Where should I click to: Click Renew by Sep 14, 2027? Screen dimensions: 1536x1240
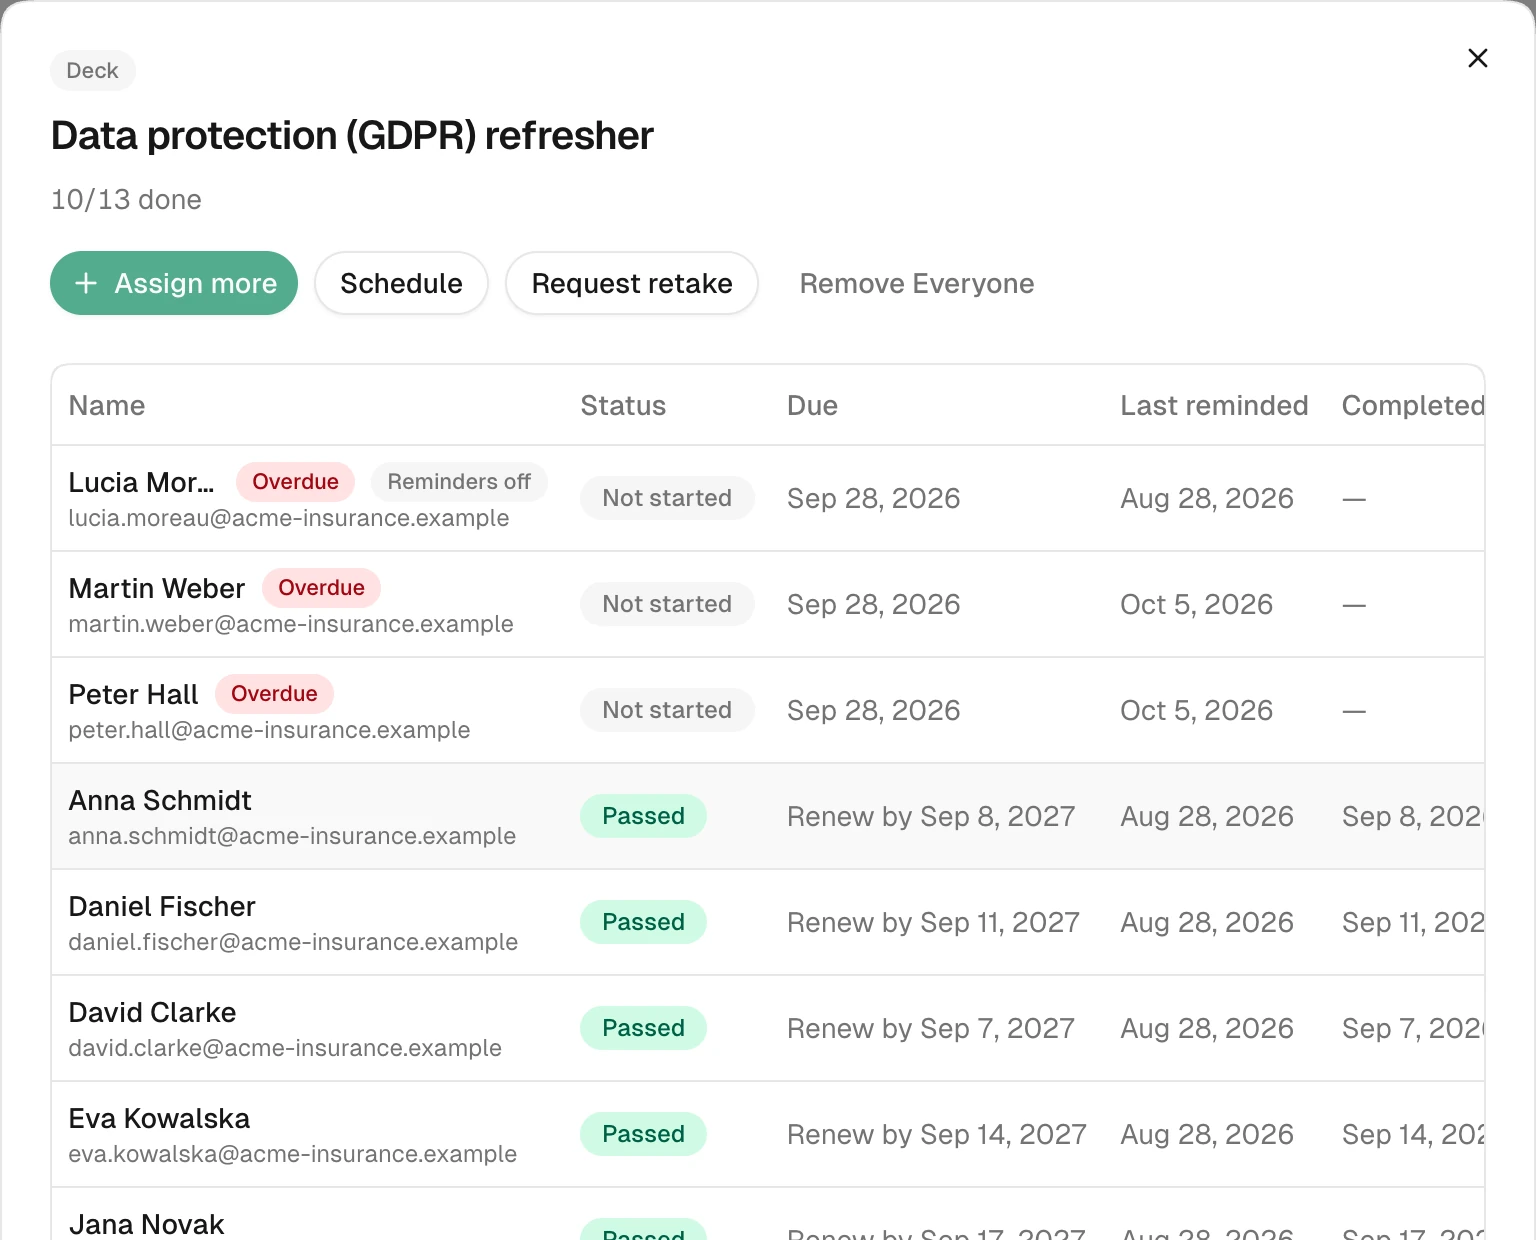point(937,1134)
